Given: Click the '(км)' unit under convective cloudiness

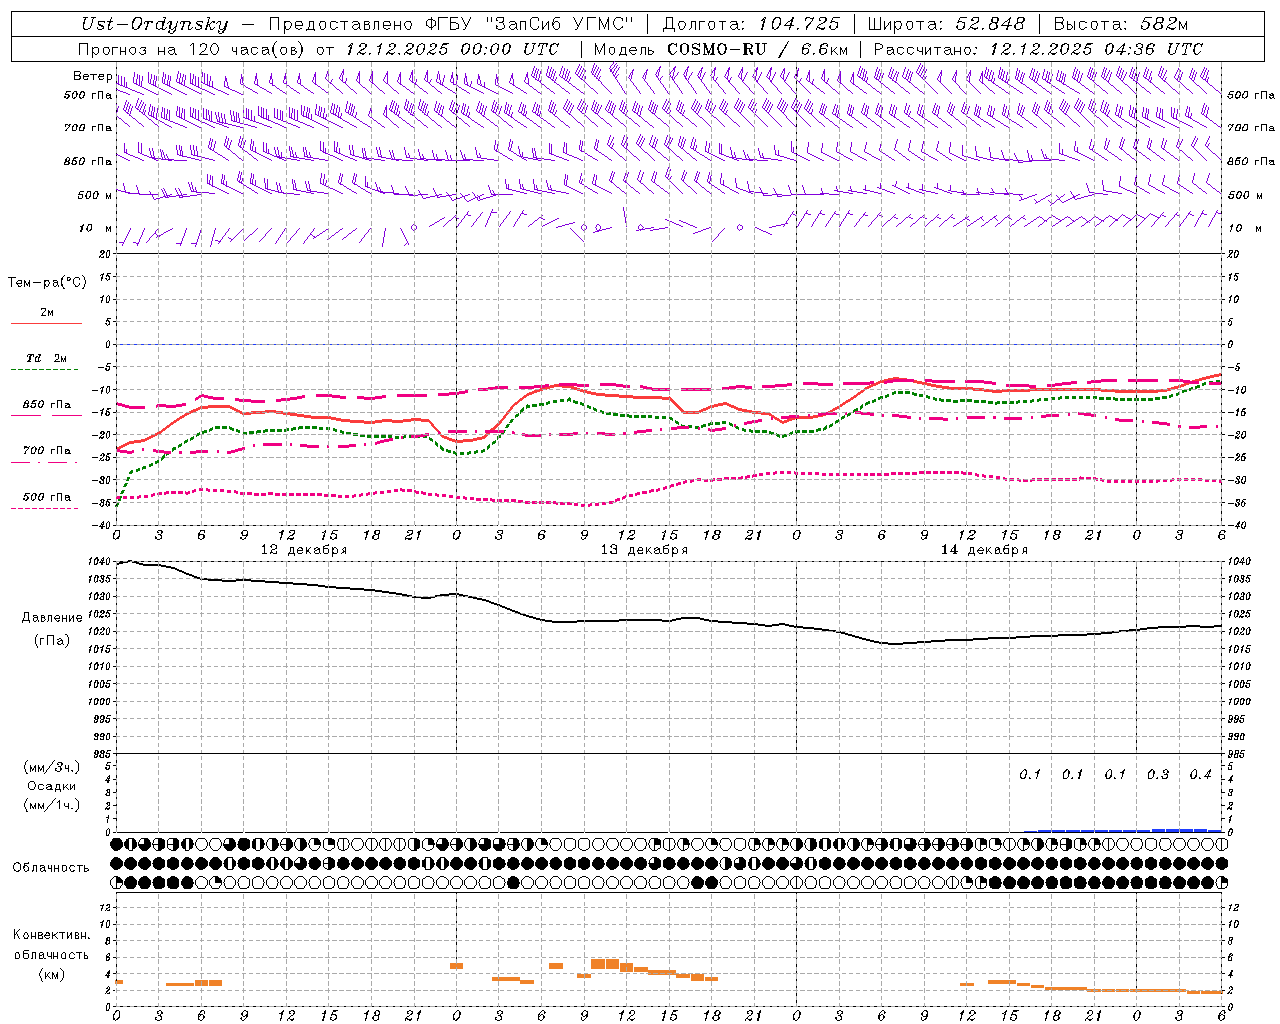Looking at the screenshot, I should [x=51, y=974].
